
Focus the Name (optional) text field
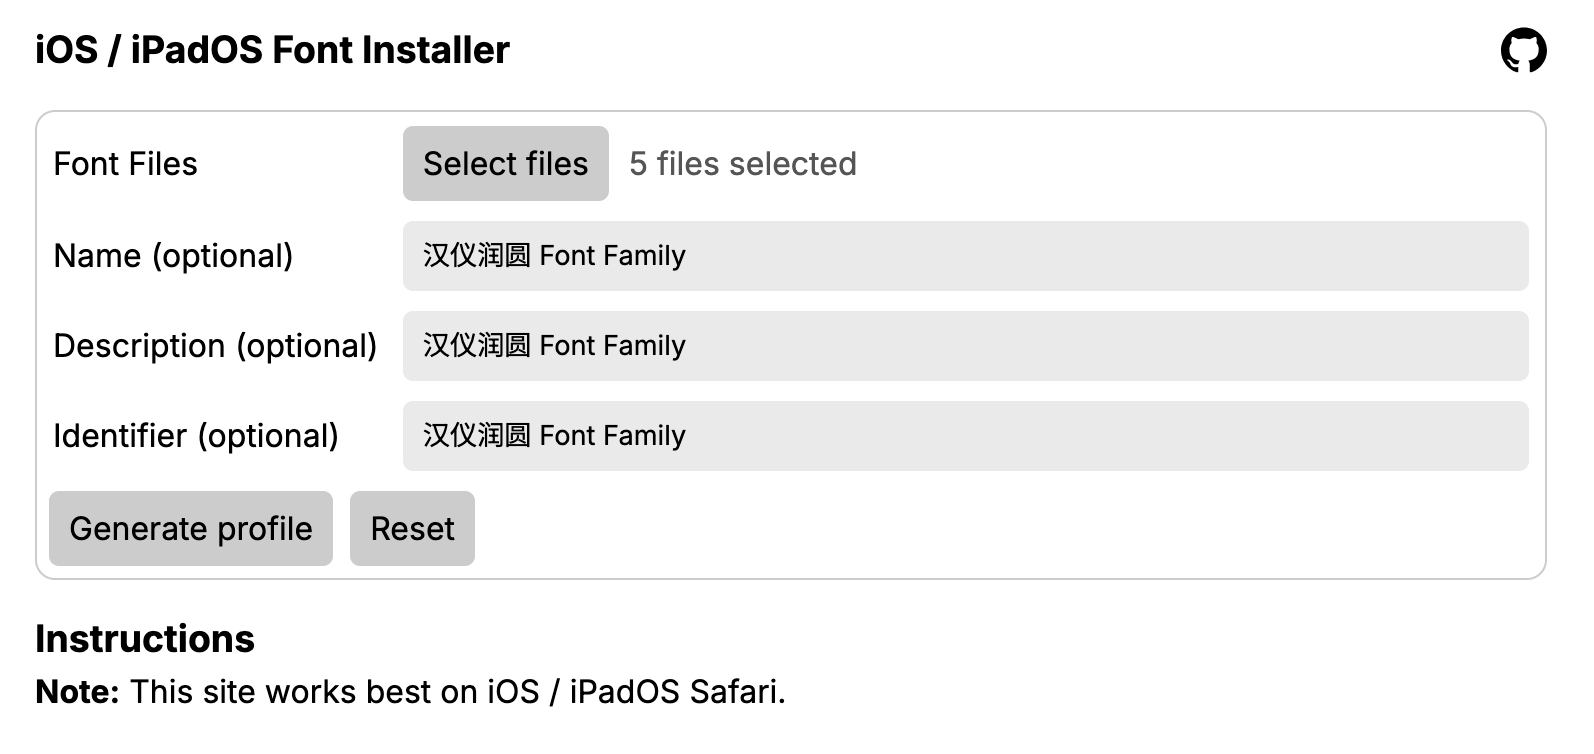point(965,256)
